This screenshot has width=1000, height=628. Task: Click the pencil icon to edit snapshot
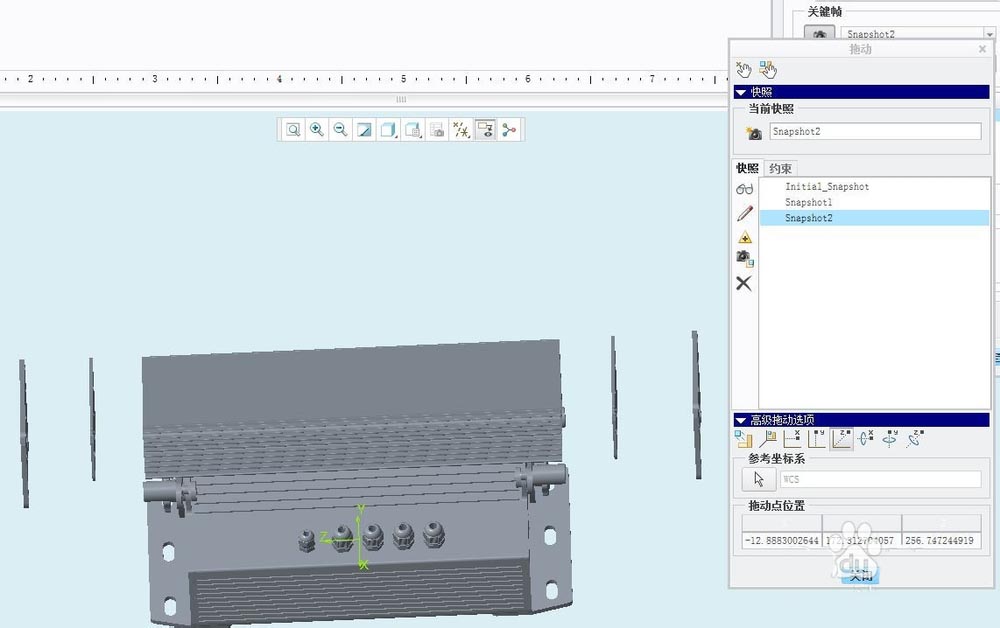point(743,212)
